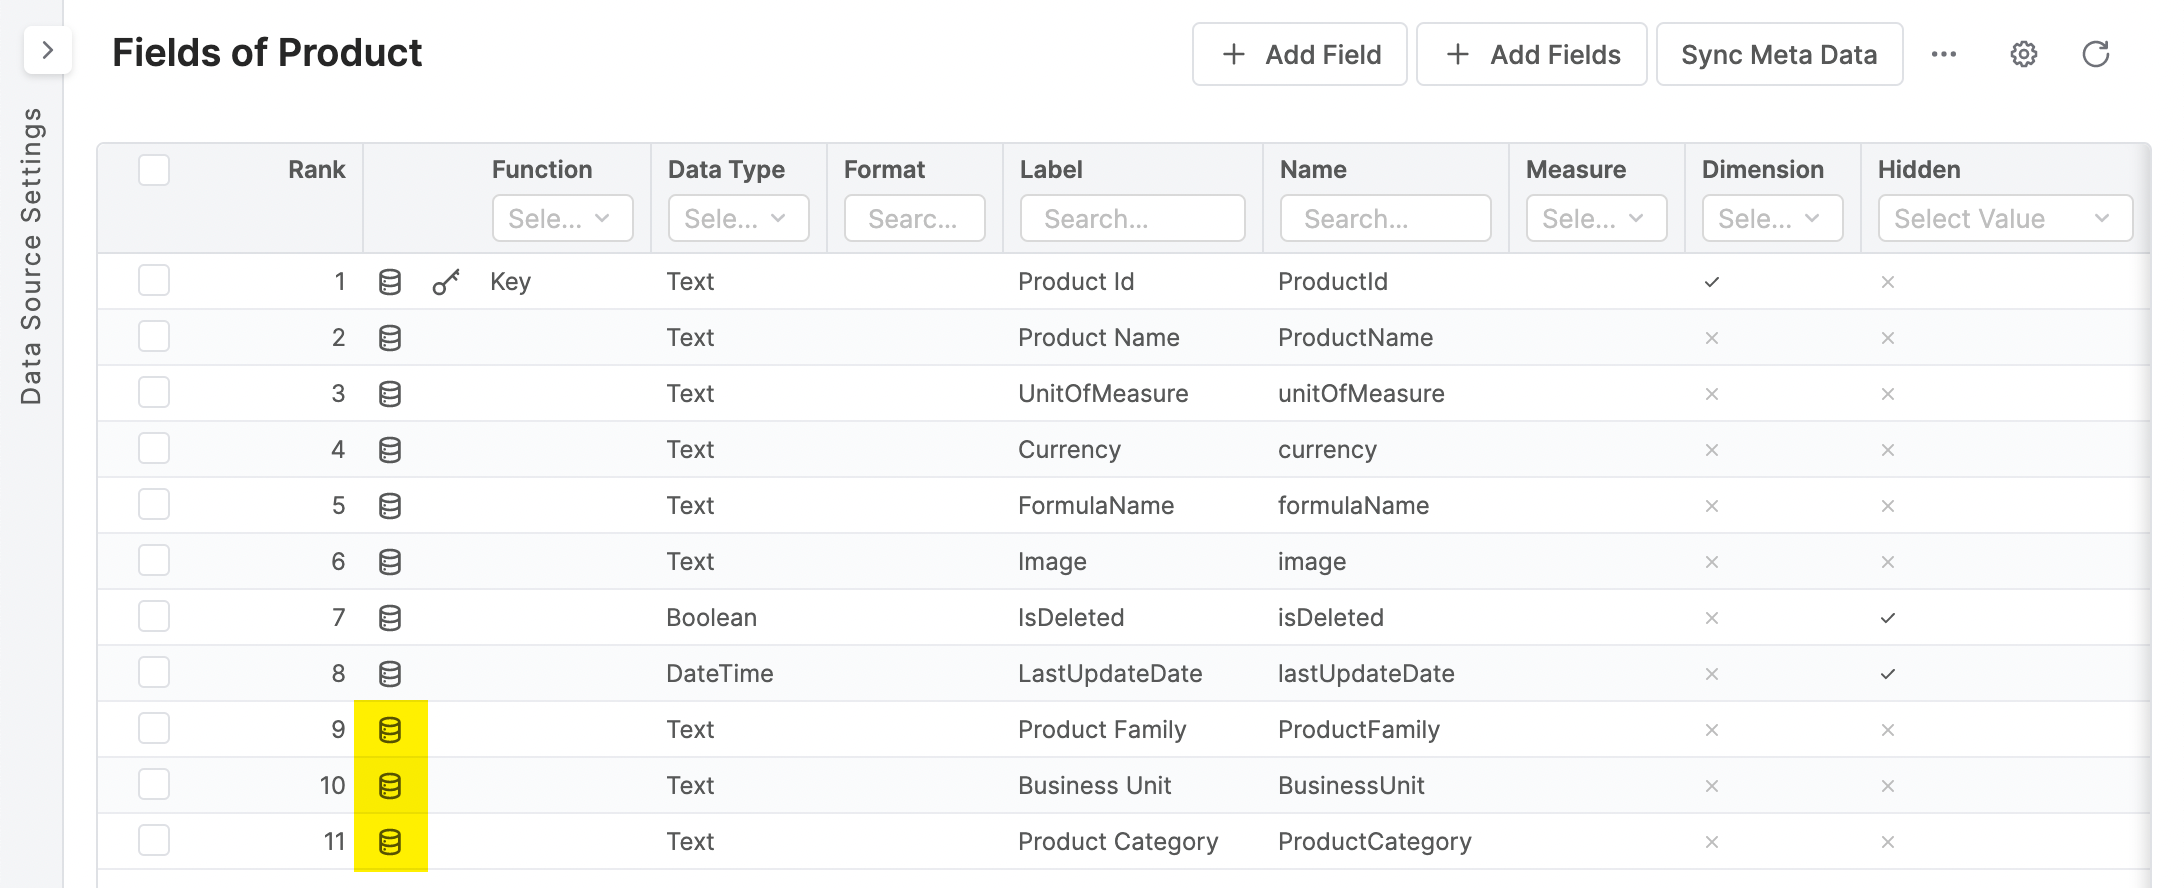Click the lastUpdateDate name cell
The image size is (2184, 888).
pos(1366,674)
